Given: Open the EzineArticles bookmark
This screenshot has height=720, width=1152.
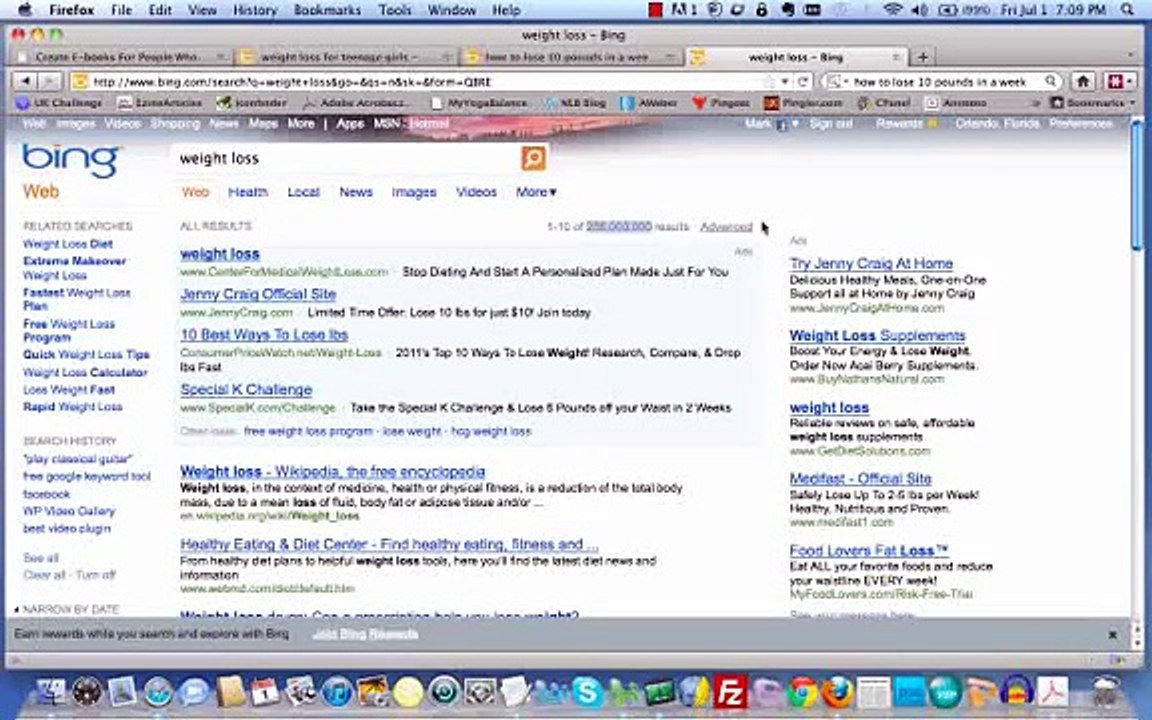Looking at the screenshot, I should coord(159,103).
